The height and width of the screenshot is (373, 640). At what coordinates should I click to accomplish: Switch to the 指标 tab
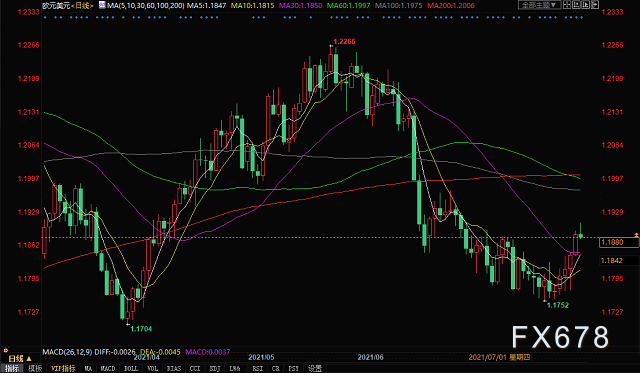(12, 369)
